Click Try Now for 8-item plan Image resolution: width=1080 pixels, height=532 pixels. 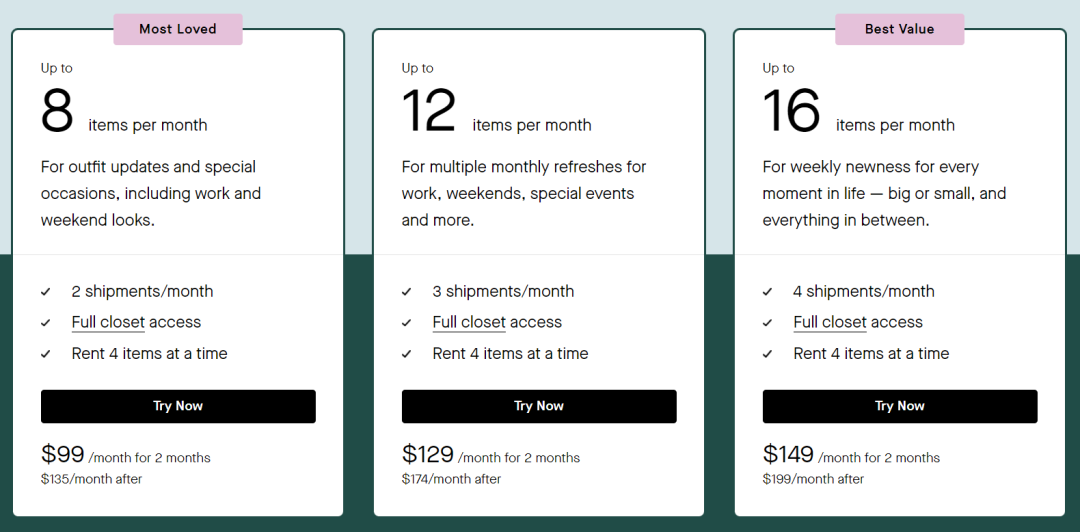pos(178,406)
